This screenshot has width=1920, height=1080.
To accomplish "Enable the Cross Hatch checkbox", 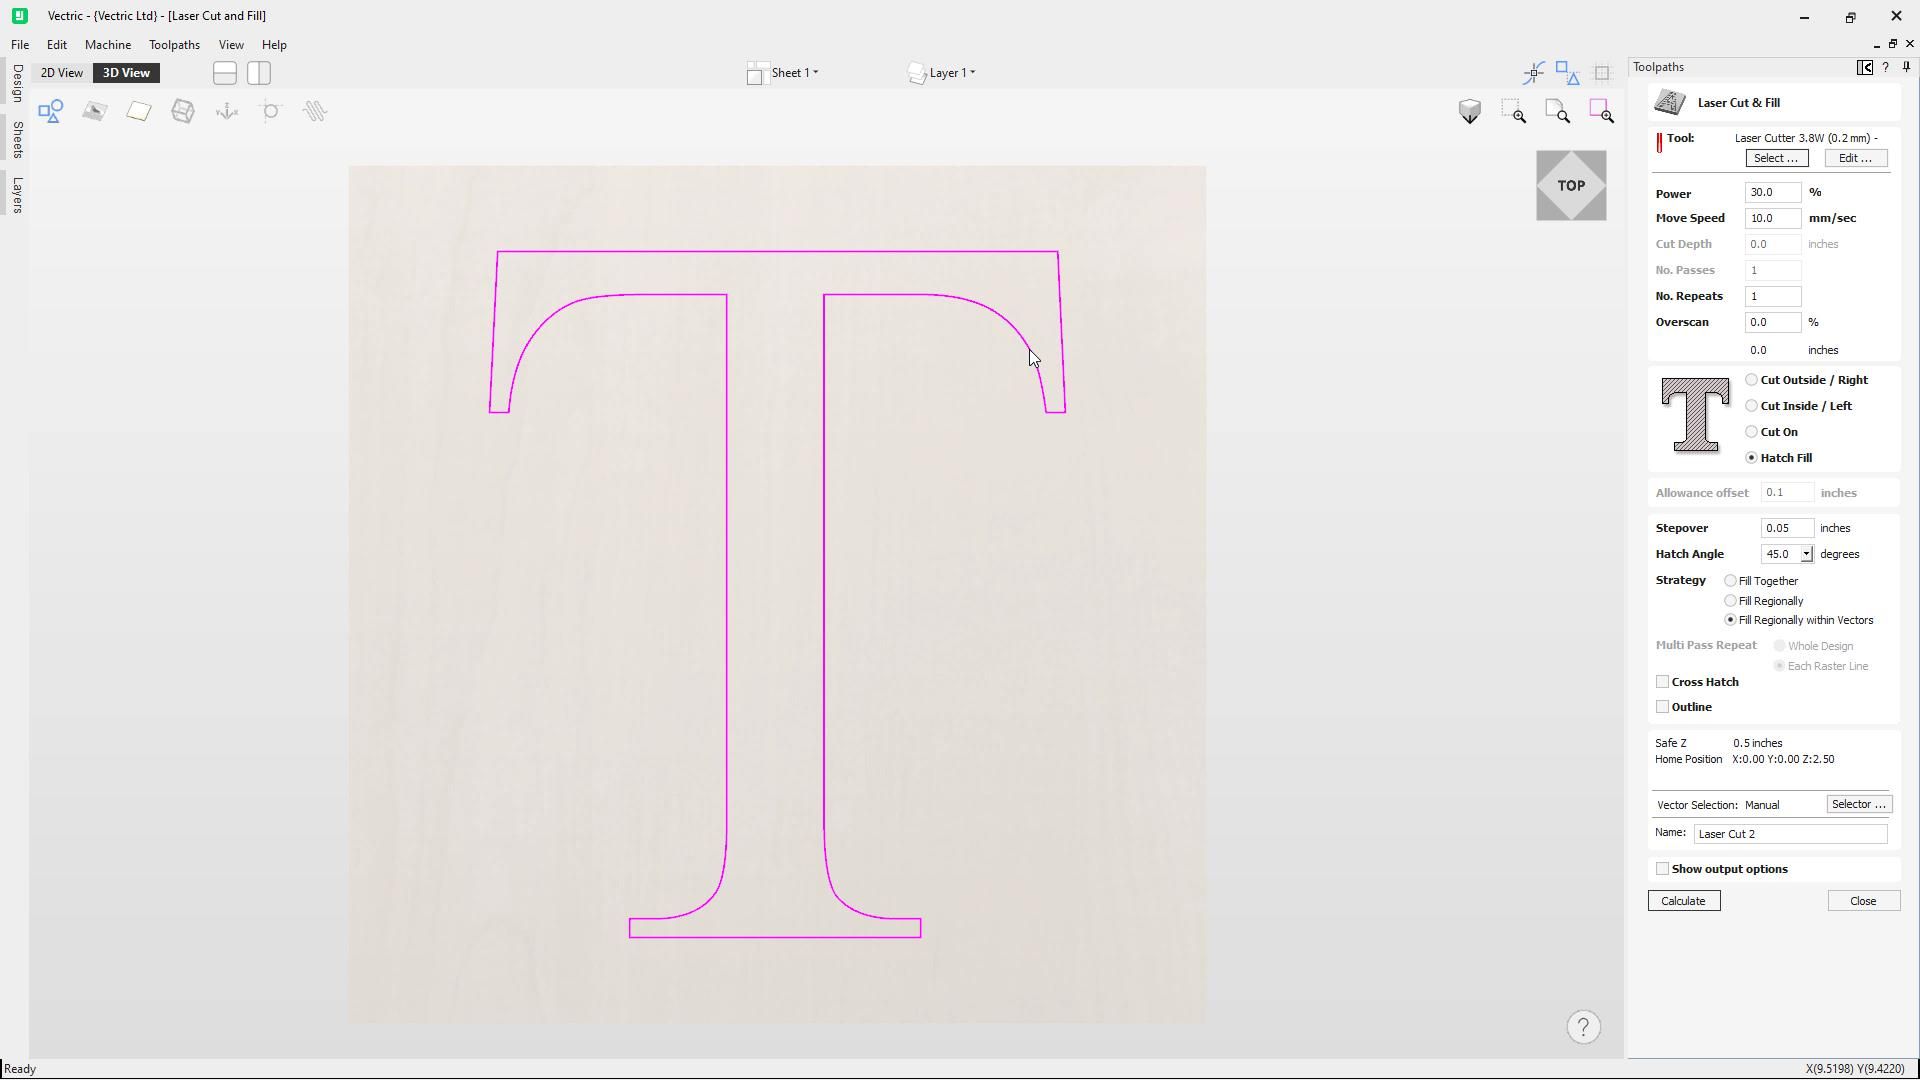I will click(x=1662, y=682).
